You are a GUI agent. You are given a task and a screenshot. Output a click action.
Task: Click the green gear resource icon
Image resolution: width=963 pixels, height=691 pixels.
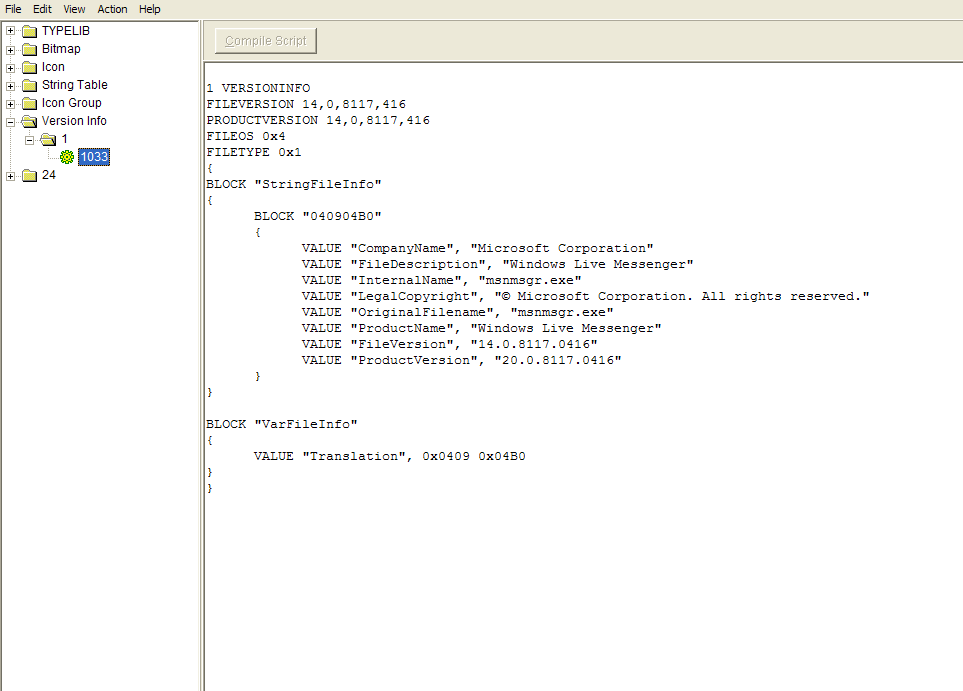[67, 157]
